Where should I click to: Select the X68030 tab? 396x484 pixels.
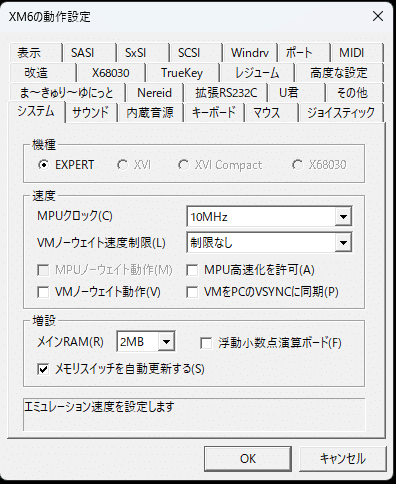click(x=111, y=73)
